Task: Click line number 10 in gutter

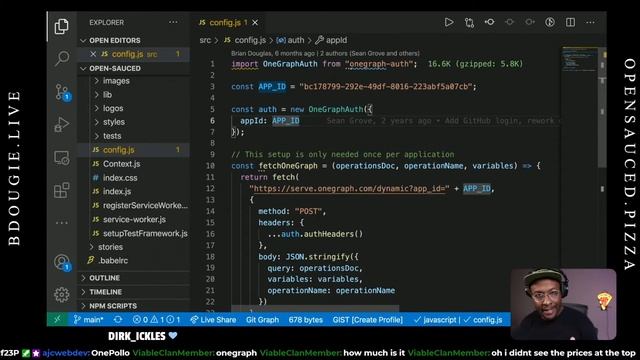Action: 210,166
